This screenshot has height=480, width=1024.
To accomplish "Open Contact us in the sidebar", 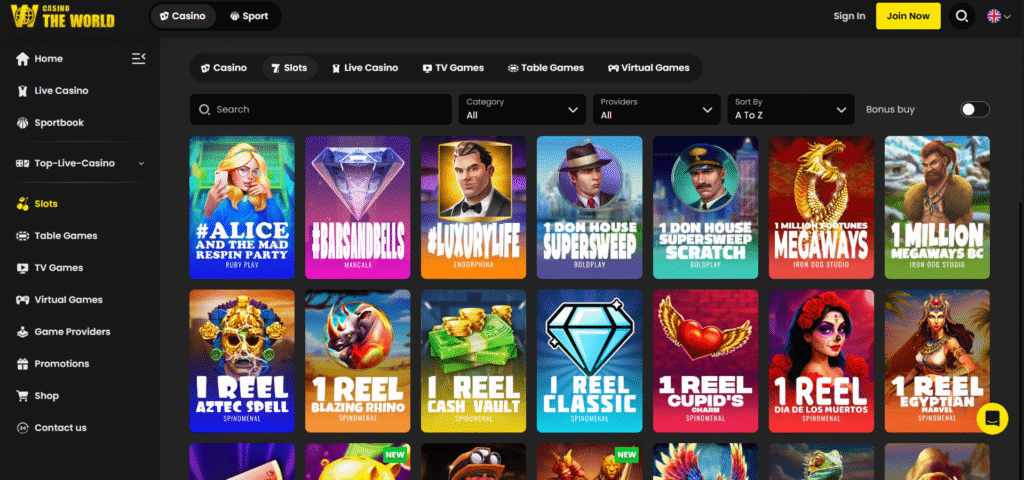I will point(60,428).
